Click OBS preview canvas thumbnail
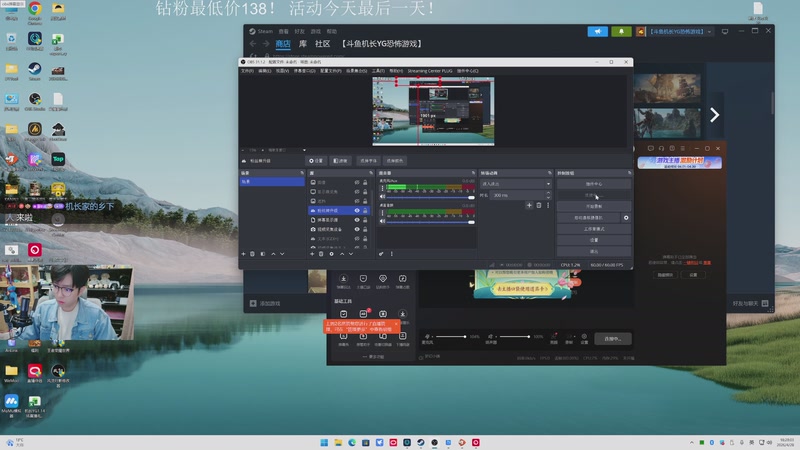 [433, 111]
